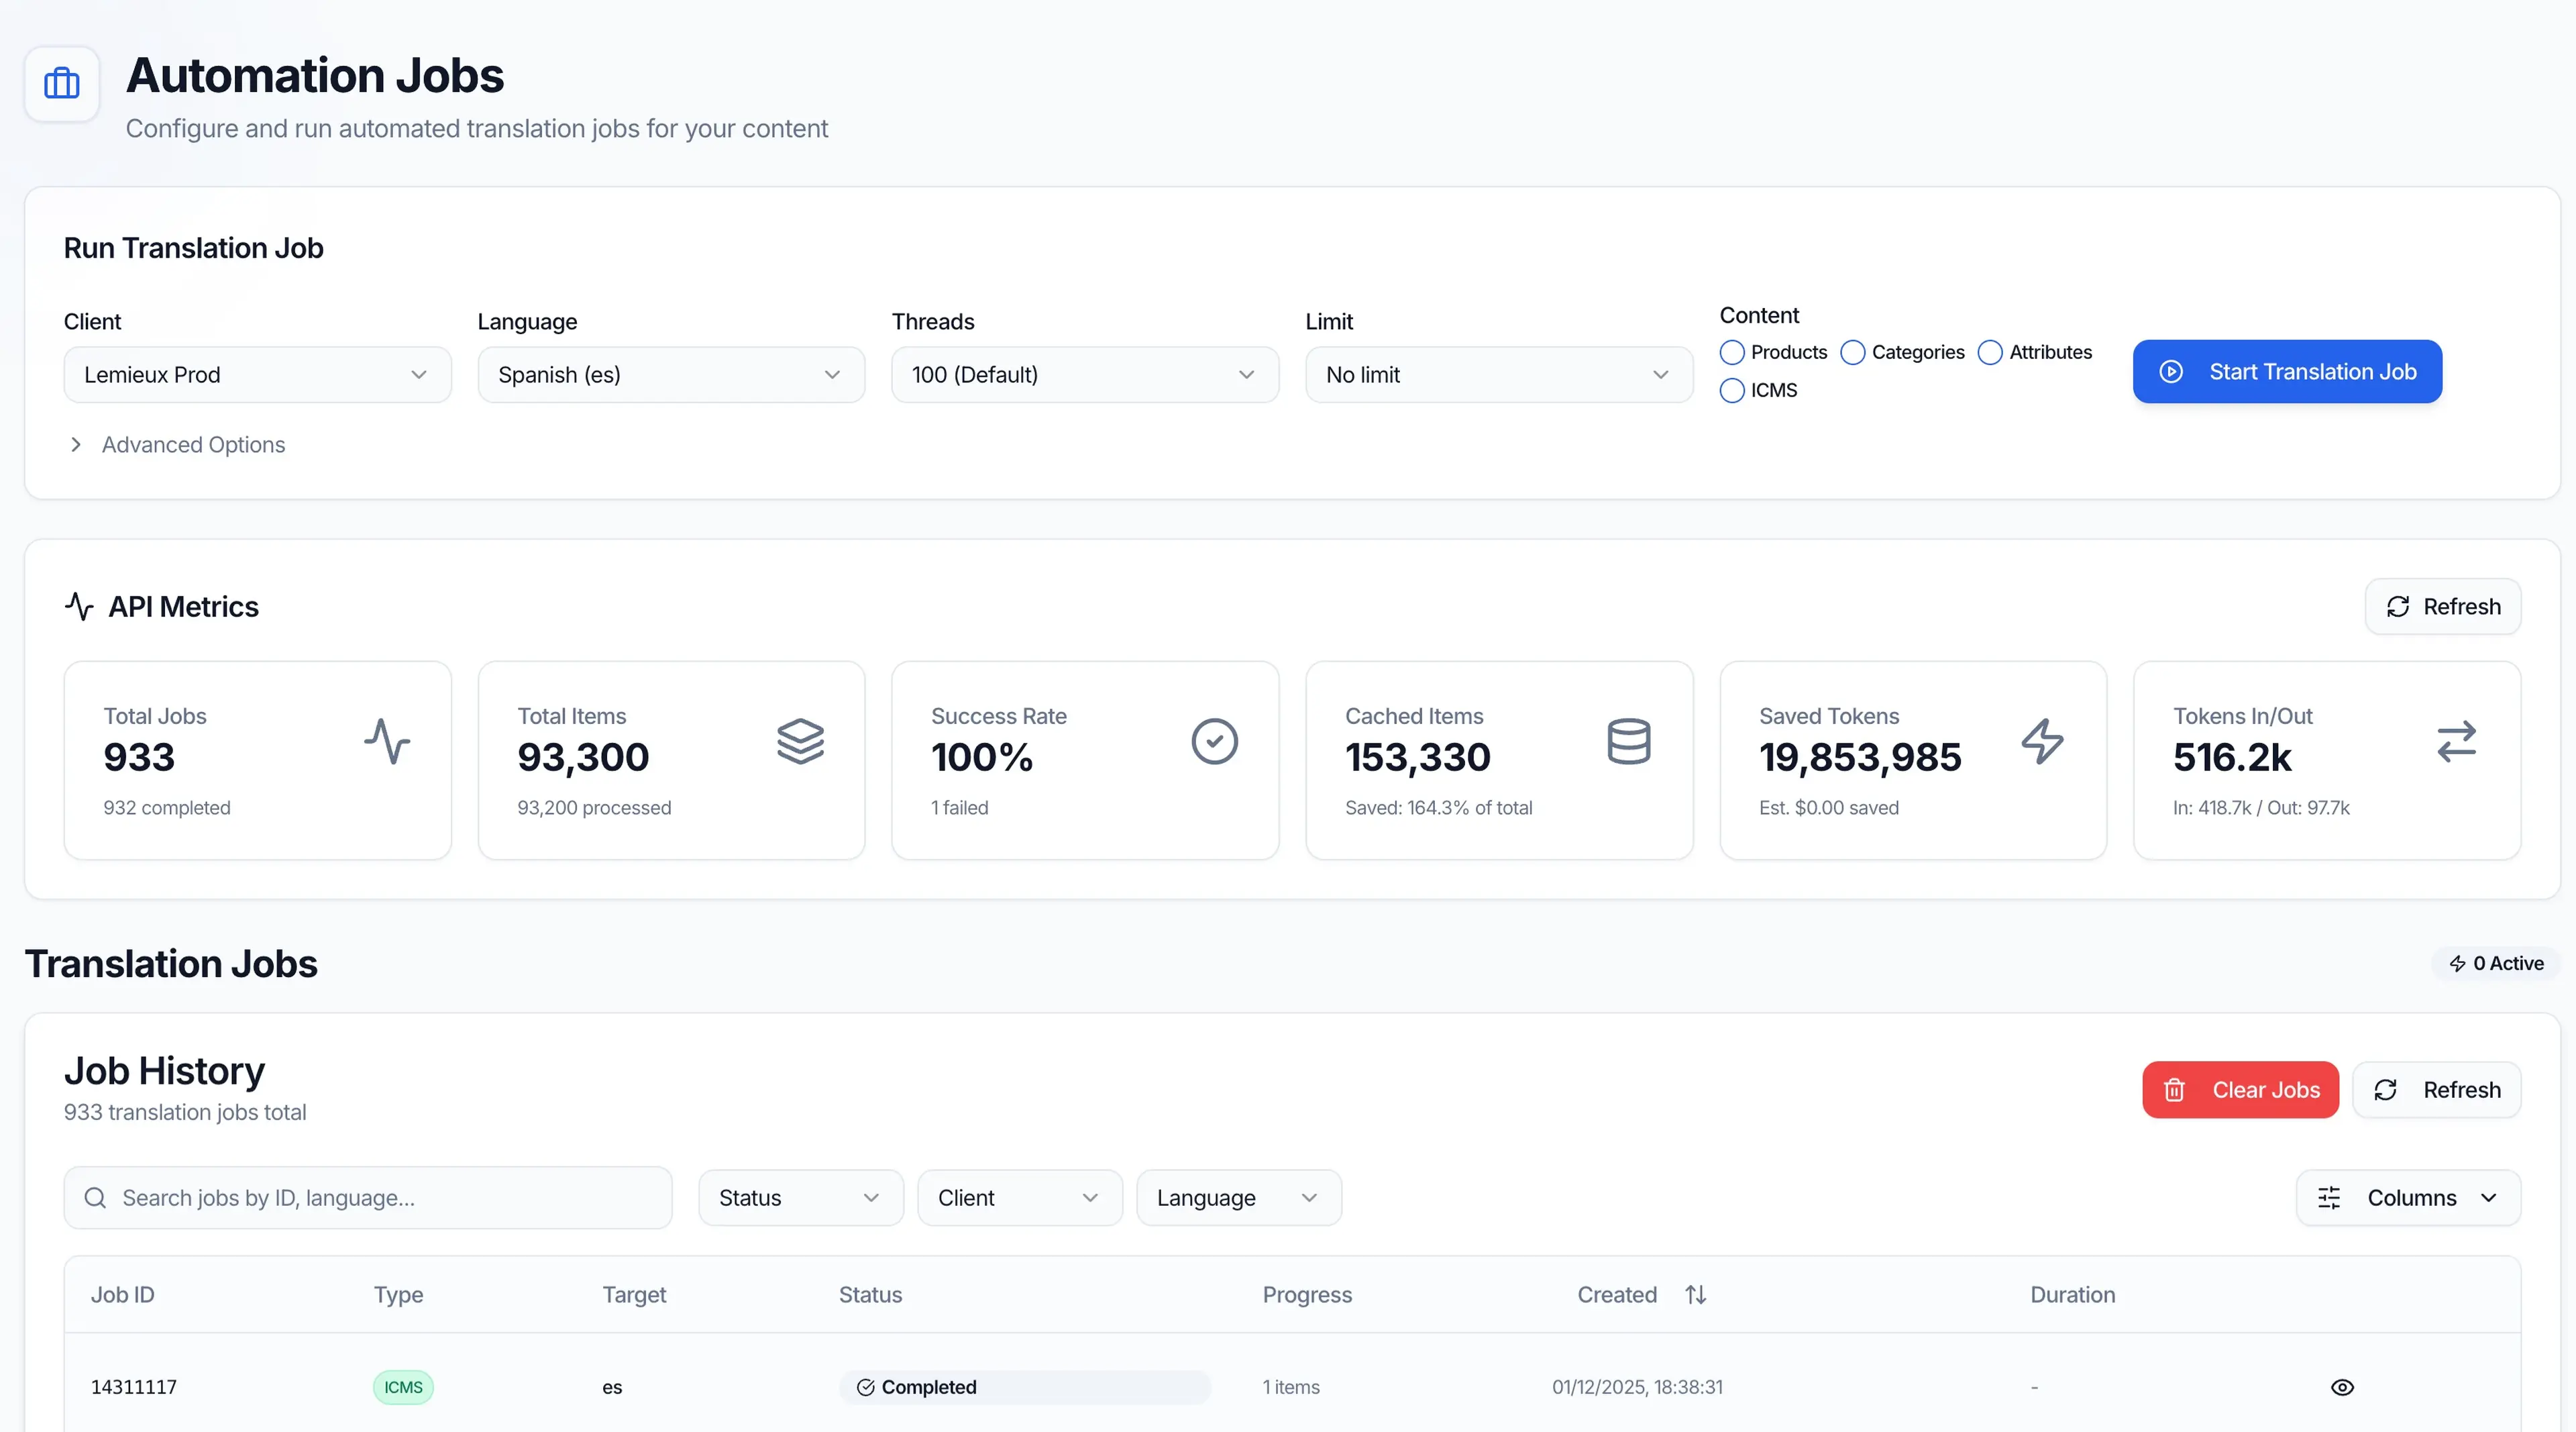Expand Advanced Options

pyautogui.click(x=176, y=445)
